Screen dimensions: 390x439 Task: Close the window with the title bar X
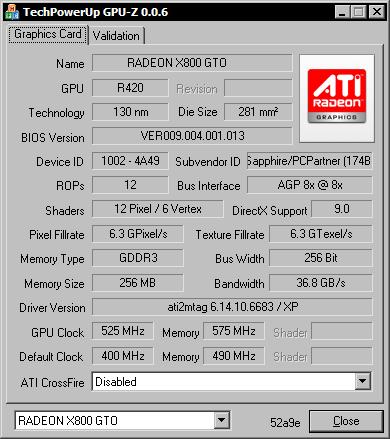(x=377, y=12)
